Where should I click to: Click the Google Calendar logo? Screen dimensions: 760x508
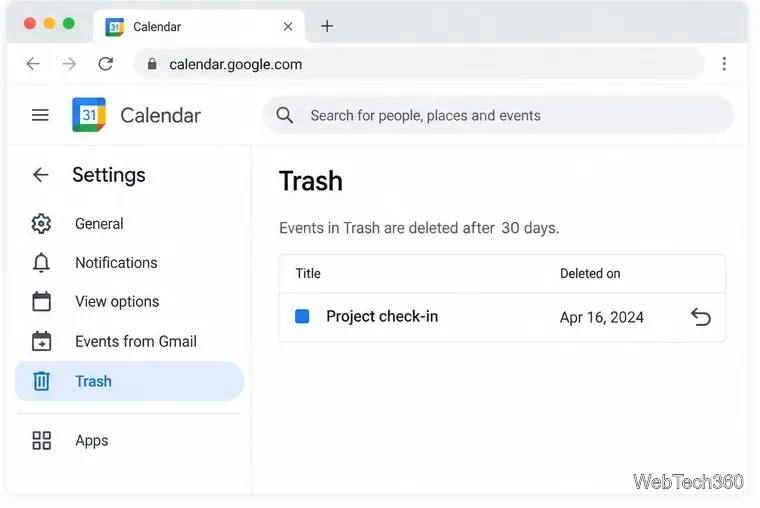tap(89, 115)
